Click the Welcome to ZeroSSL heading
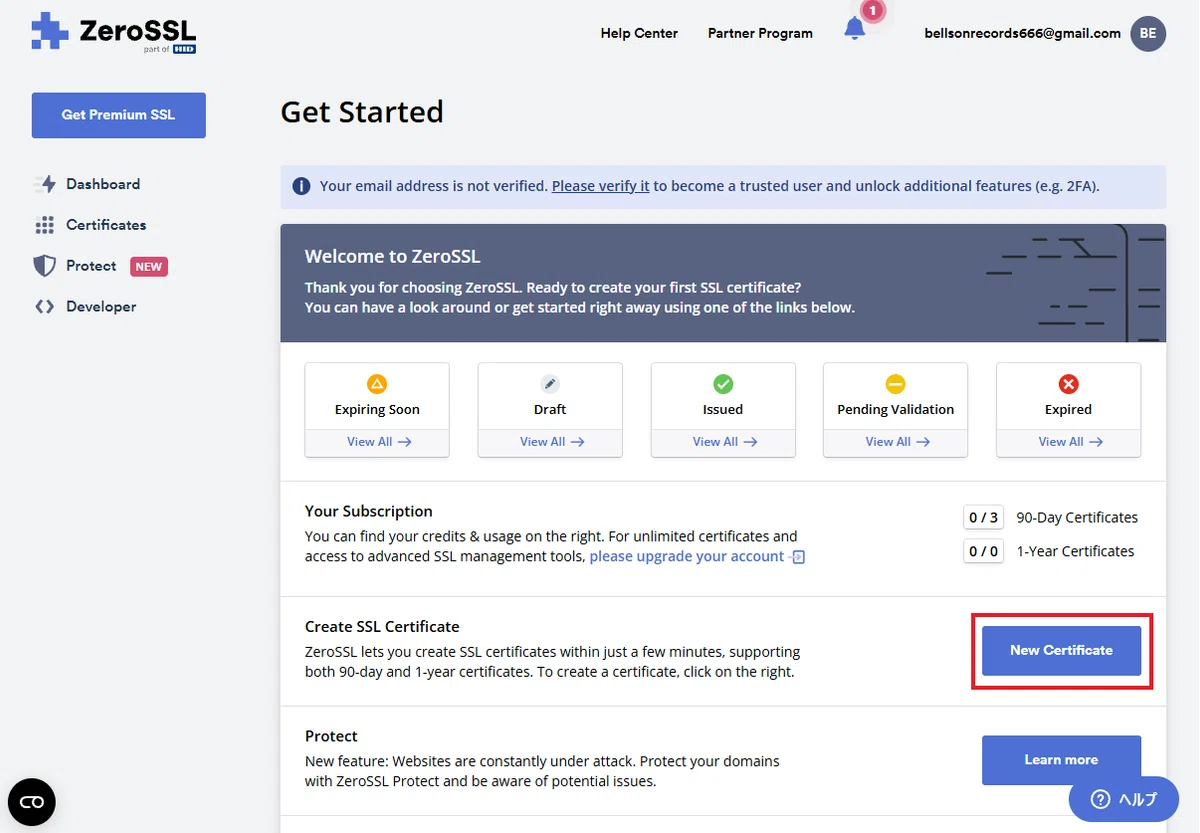The height and width of the screenshot is (833, 1200). 393,257
